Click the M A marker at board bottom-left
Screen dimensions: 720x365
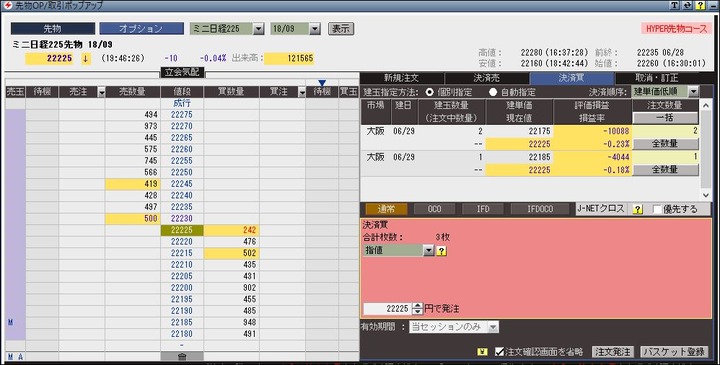[x=15, y=357]
